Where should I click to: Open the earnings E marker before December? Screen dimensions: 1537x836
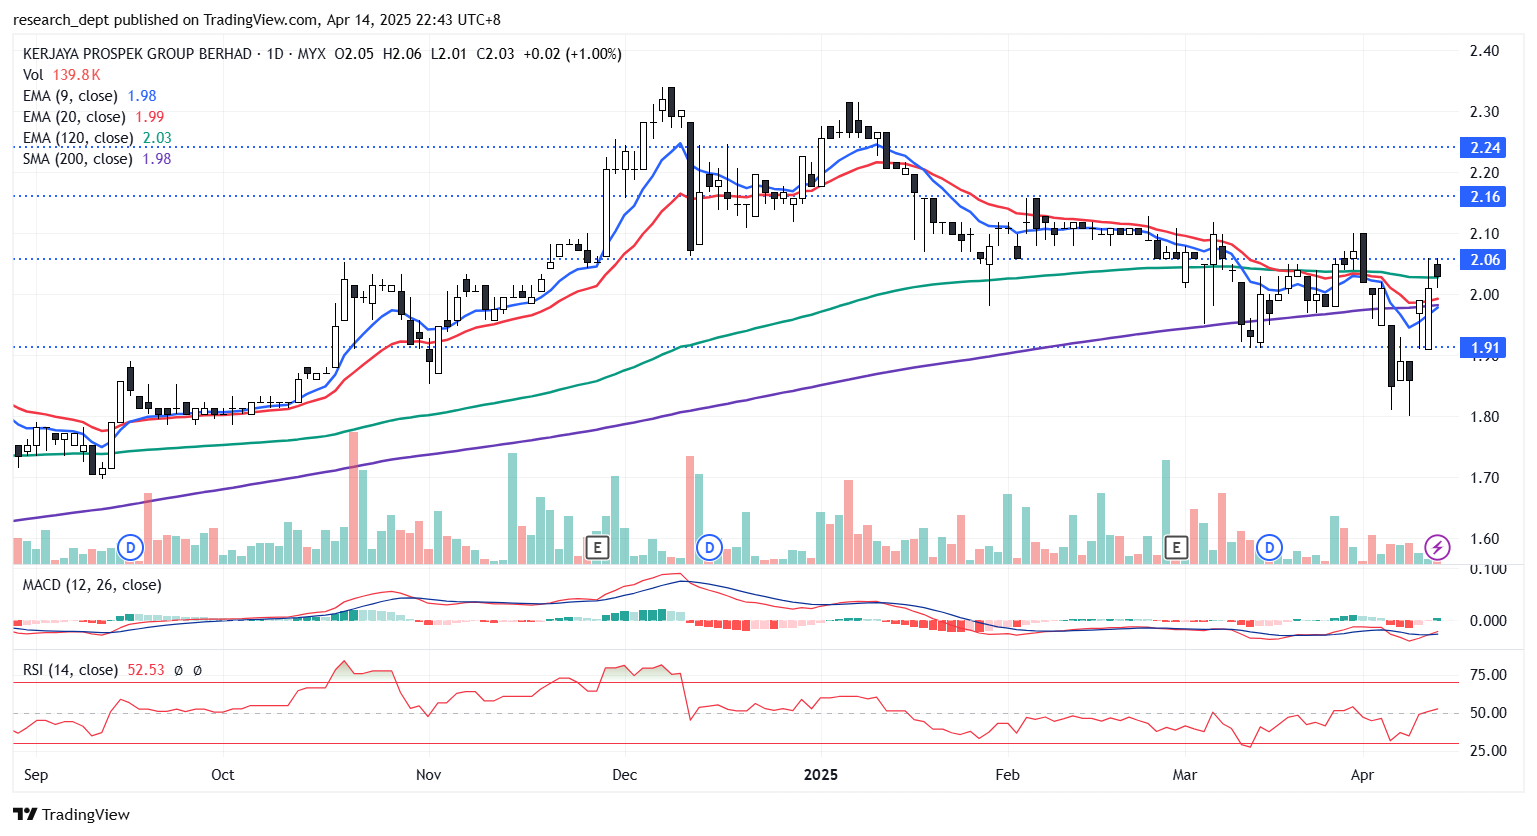(596, 547)
